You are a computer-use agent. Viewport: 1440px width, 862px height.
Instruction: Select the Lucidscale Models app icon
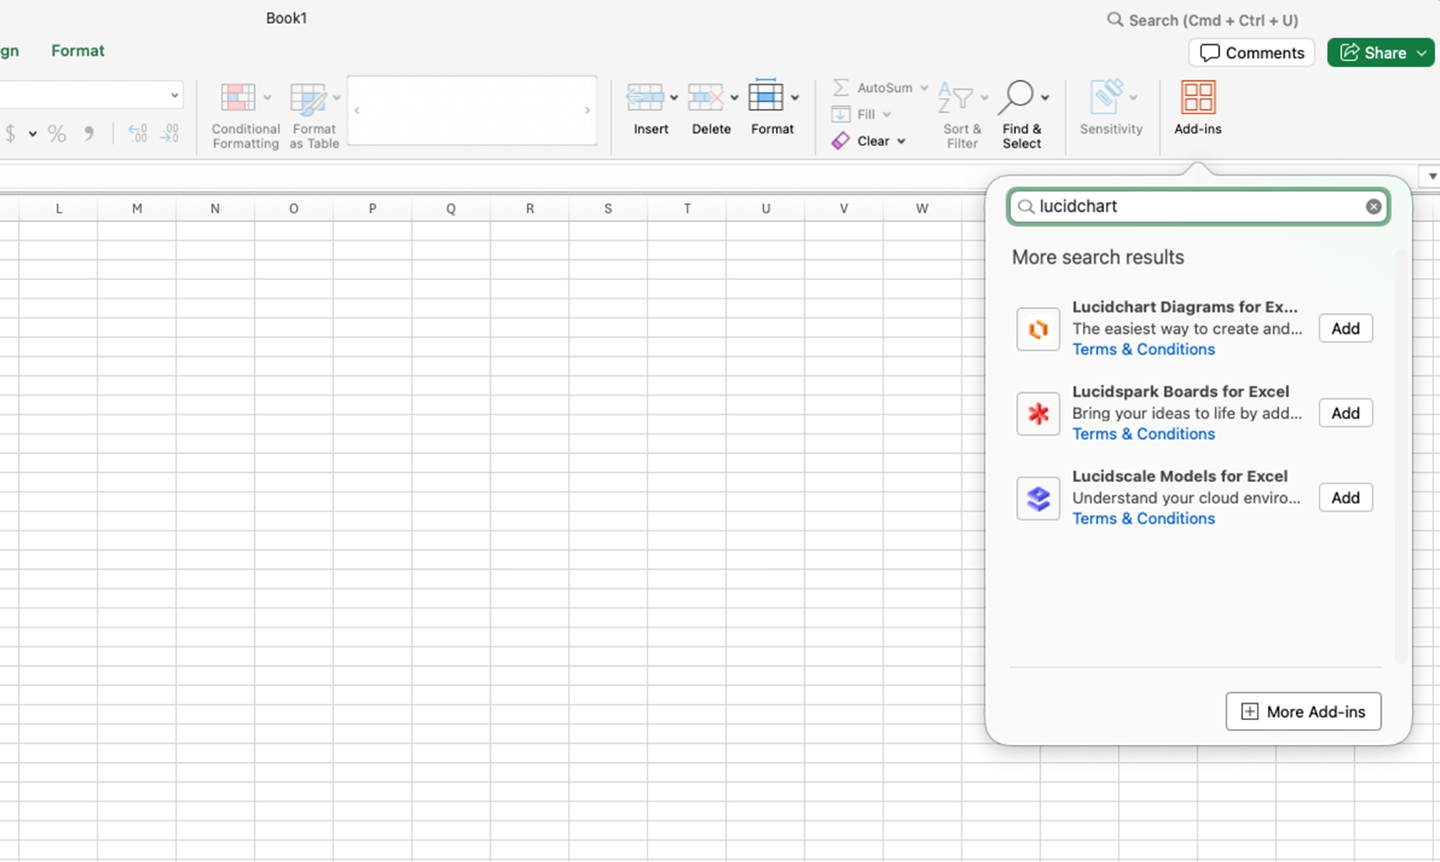point(1038,498)
